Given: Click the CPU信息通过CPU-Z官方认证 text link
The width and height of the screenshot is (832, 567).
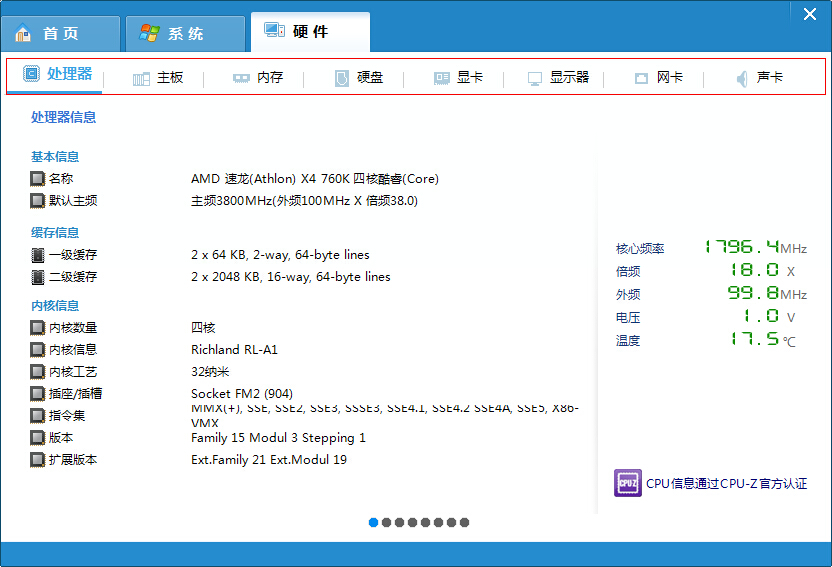Looking at the screenshot, I should pyautogui.click(x=726, y=484).
